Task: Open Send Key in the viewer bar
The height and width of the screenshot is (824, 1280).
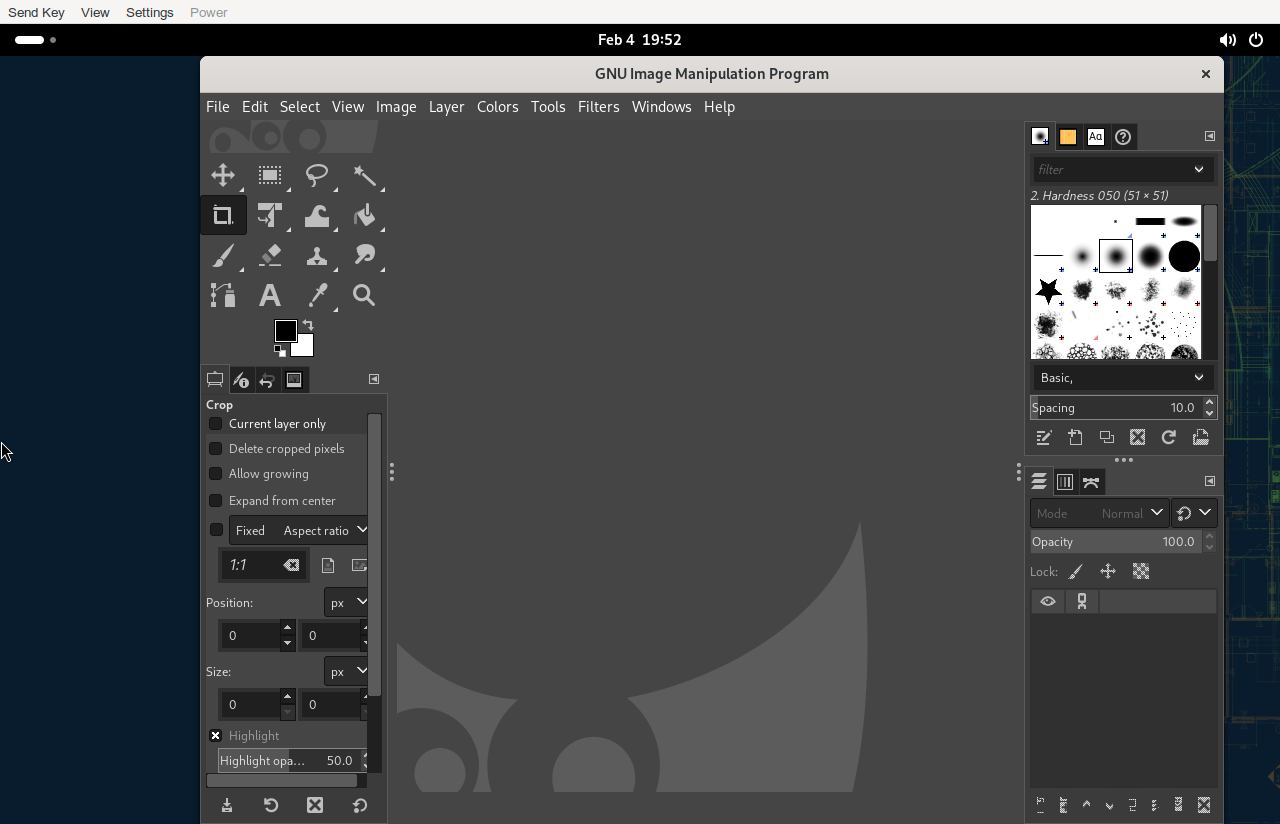Action: (x=36, y=12)
